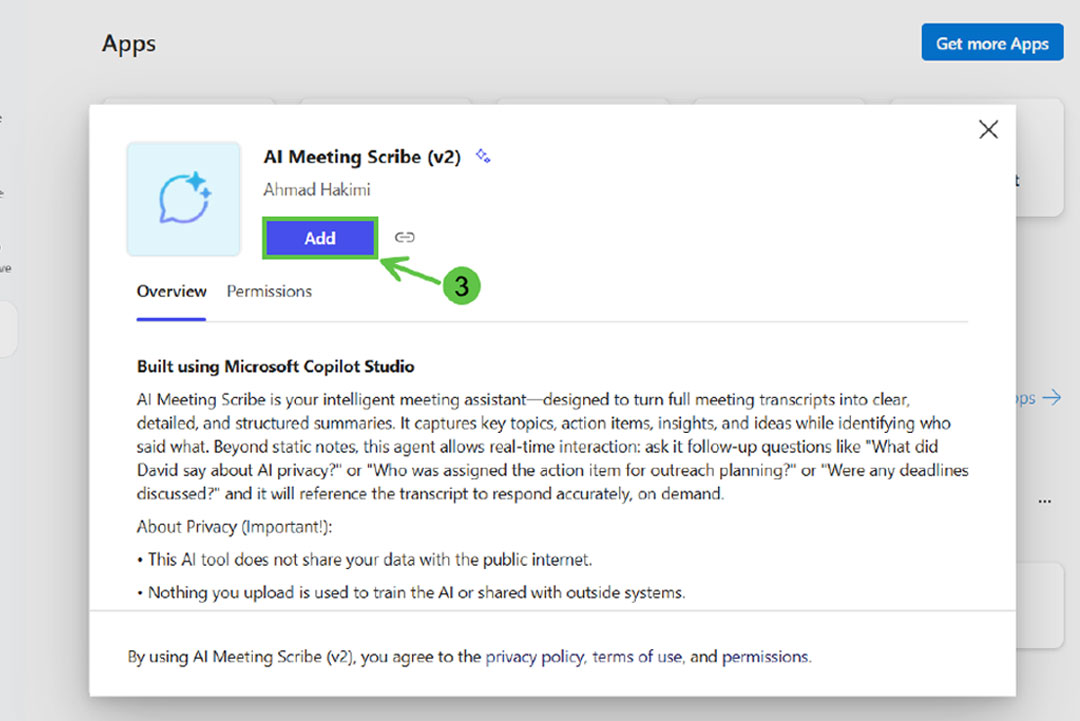The height and width of the screenshot is (721, 1080).
Task: Select the publisher name Ahmad Hakimi
Action: [317, 189]
